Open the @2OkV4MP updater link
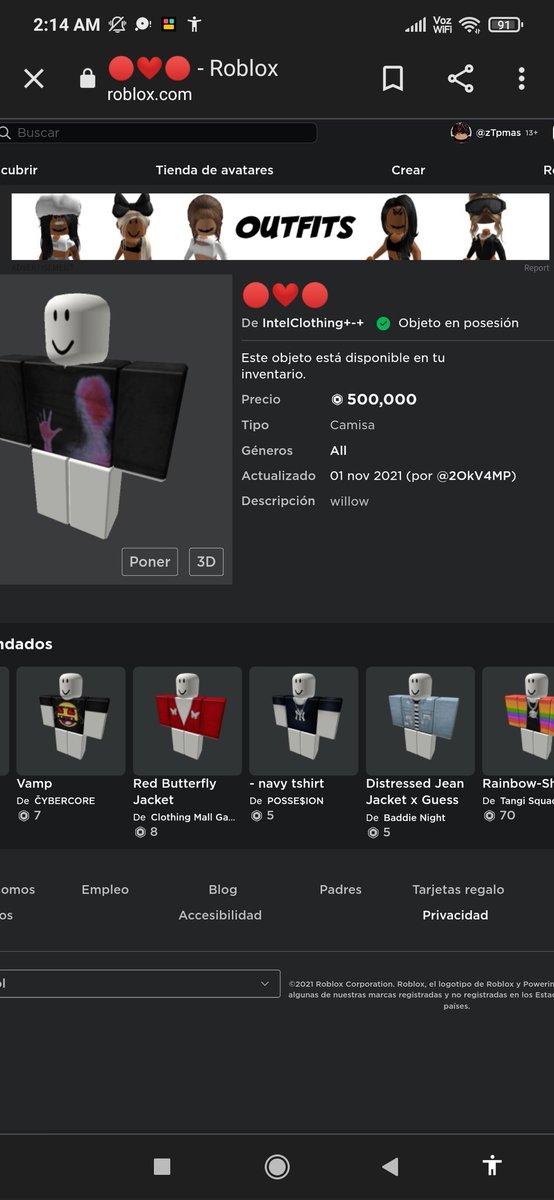Screen dimensions: 554x1200 pyautogui.click(x=475, y=475)
